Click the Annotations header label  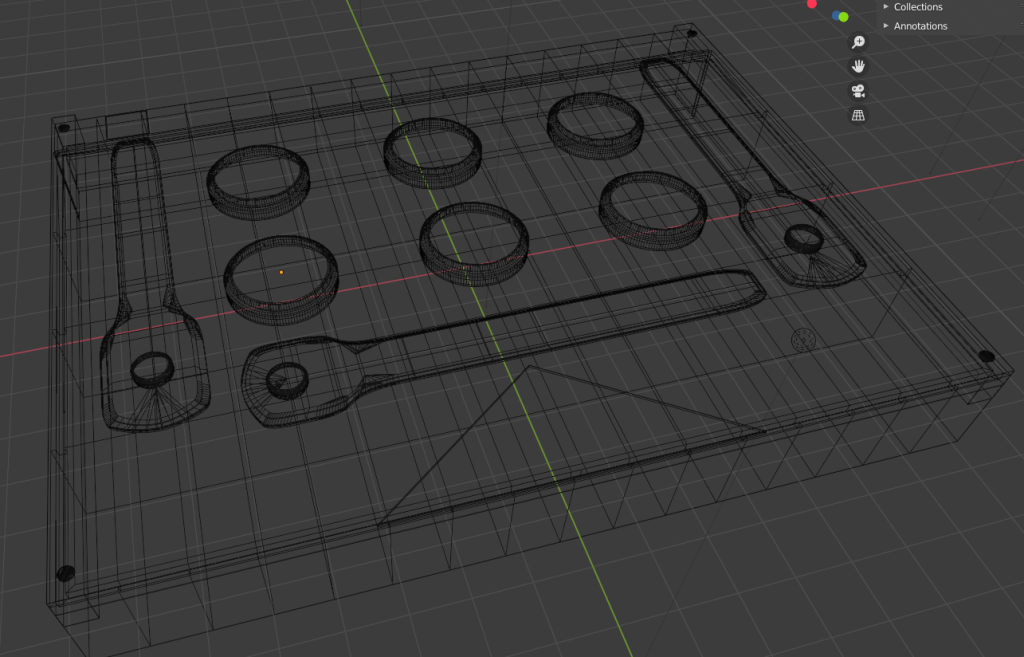pyautogui.click(x=920, y=25)
